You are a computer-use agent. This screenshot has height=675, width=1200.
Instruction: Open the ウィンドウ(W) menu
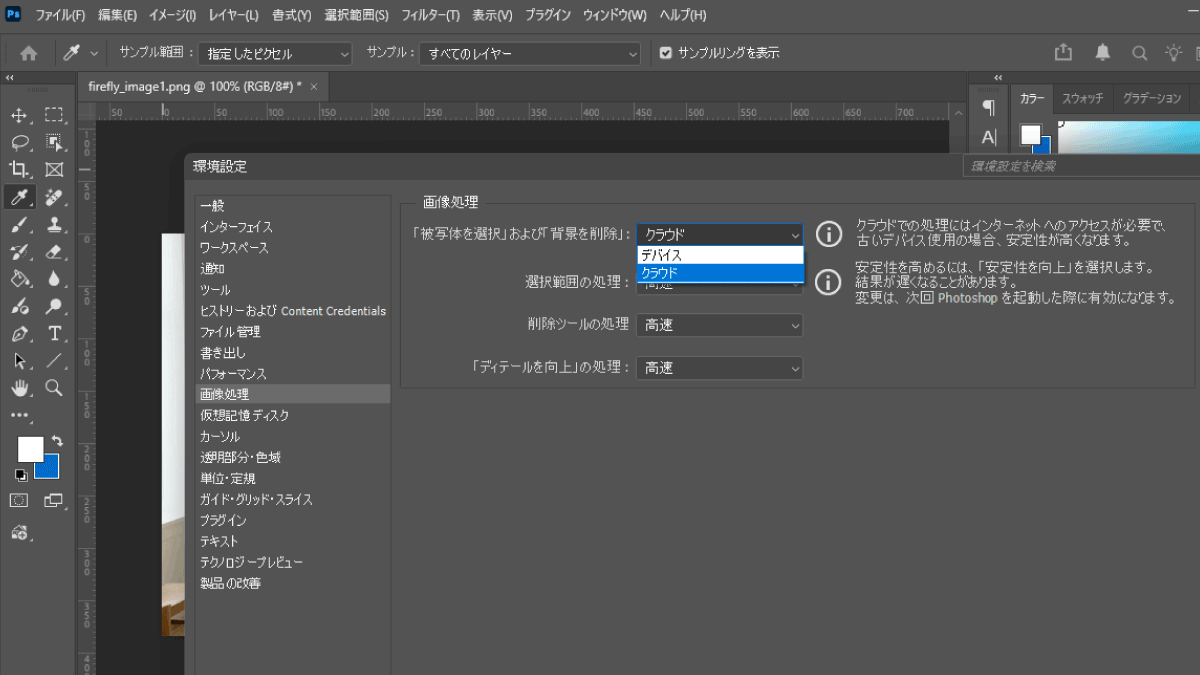pyautogui.click(x=614, y=16)
